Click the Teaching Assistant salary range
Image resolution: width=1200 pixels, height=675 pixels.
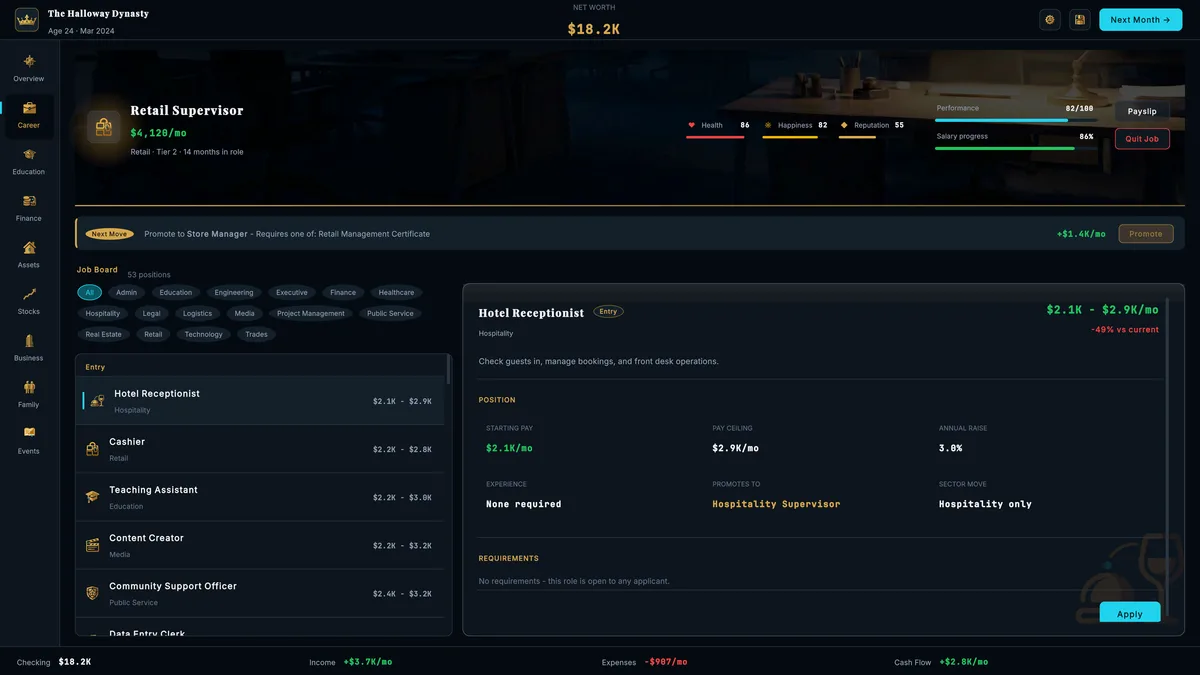[402, 497]
